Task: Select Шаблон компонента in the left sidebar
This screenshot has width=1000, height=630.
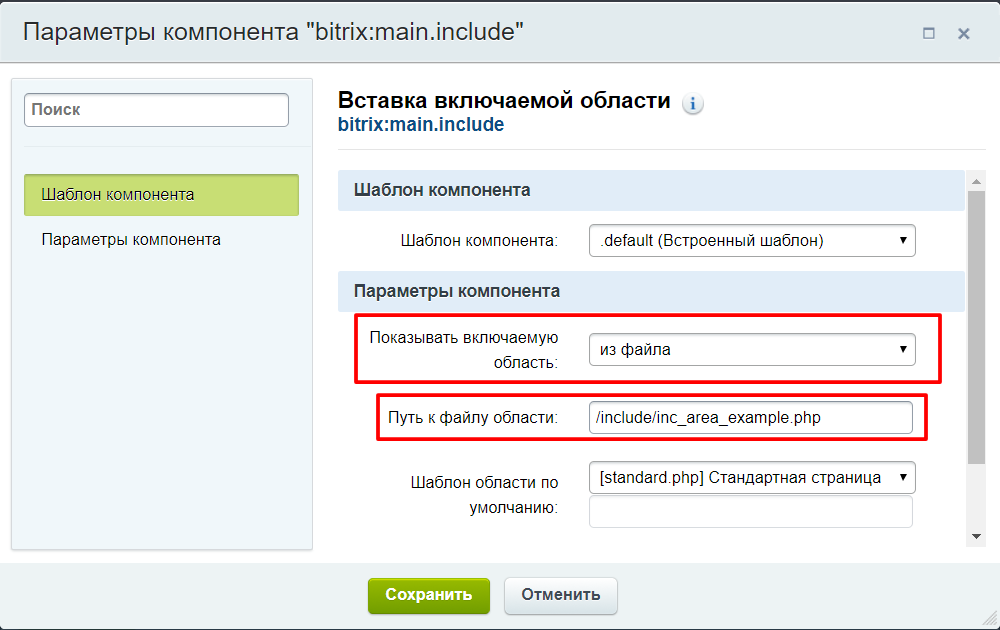Action: click(x=161, y=194)
